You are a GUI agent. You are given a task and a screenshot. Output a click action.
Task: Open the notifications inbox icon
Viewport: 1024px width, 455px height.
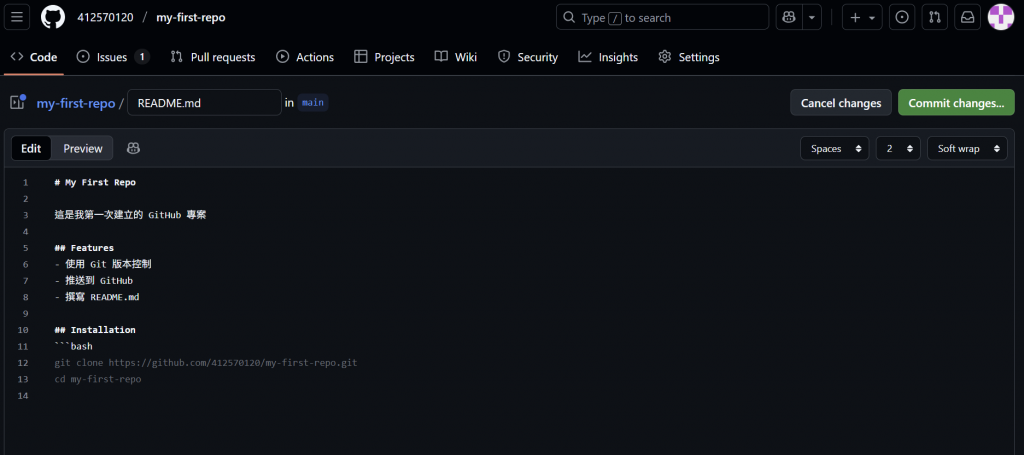(x=967, y=18)
